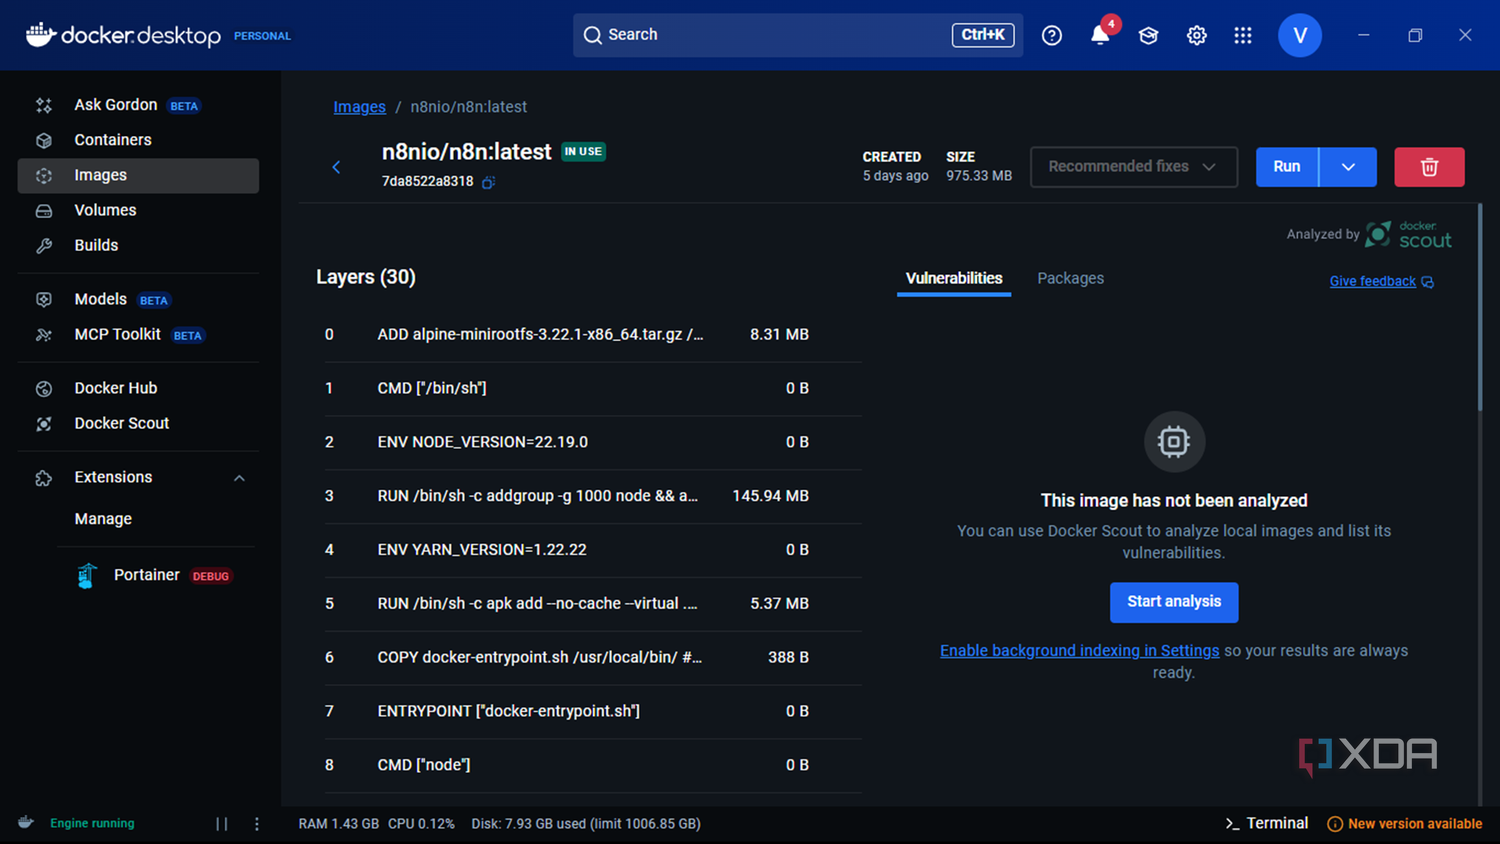Open Recommended fixes dropdown
The width and height of the screenshot is (1500, 844).
[1134, 167]
